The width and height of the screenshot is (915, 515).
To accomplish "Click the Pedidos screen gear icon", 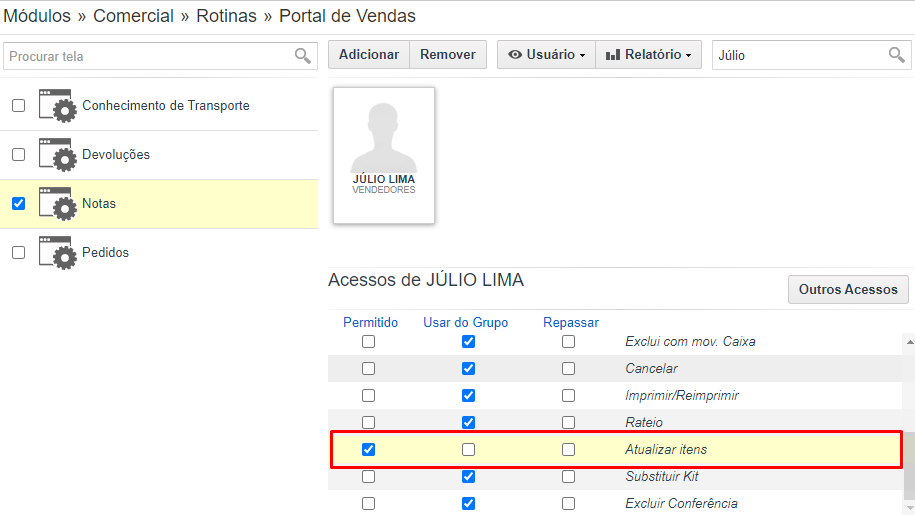I will click(x=57, y=253).
